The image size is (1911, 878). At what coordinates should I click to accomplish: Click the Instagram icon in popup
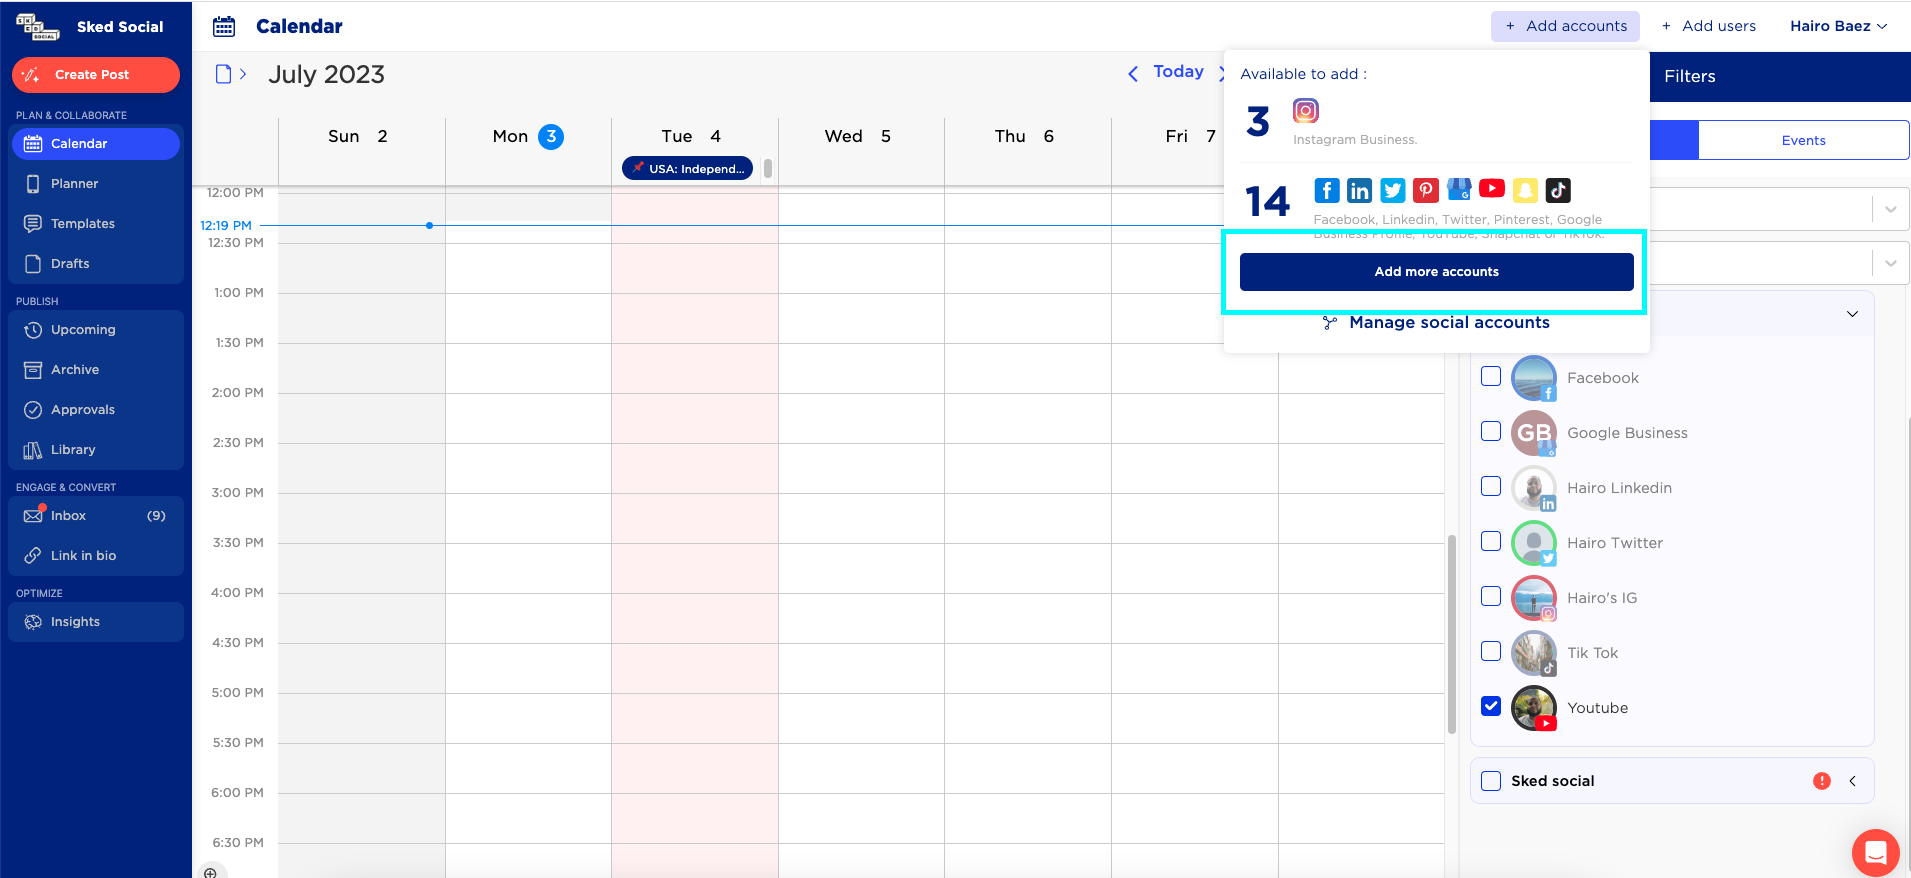(1305, 111)
